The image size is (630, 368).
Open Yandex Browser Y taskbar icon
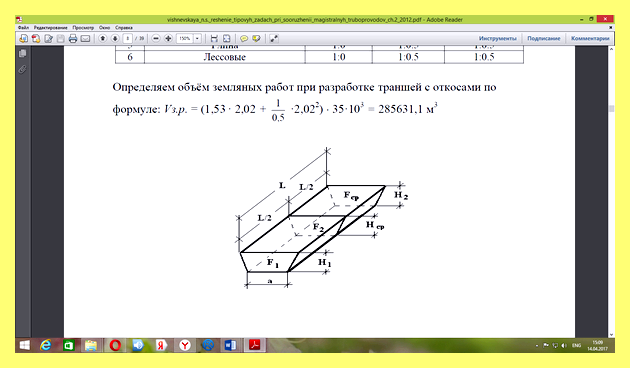click(x=184, y=345)
